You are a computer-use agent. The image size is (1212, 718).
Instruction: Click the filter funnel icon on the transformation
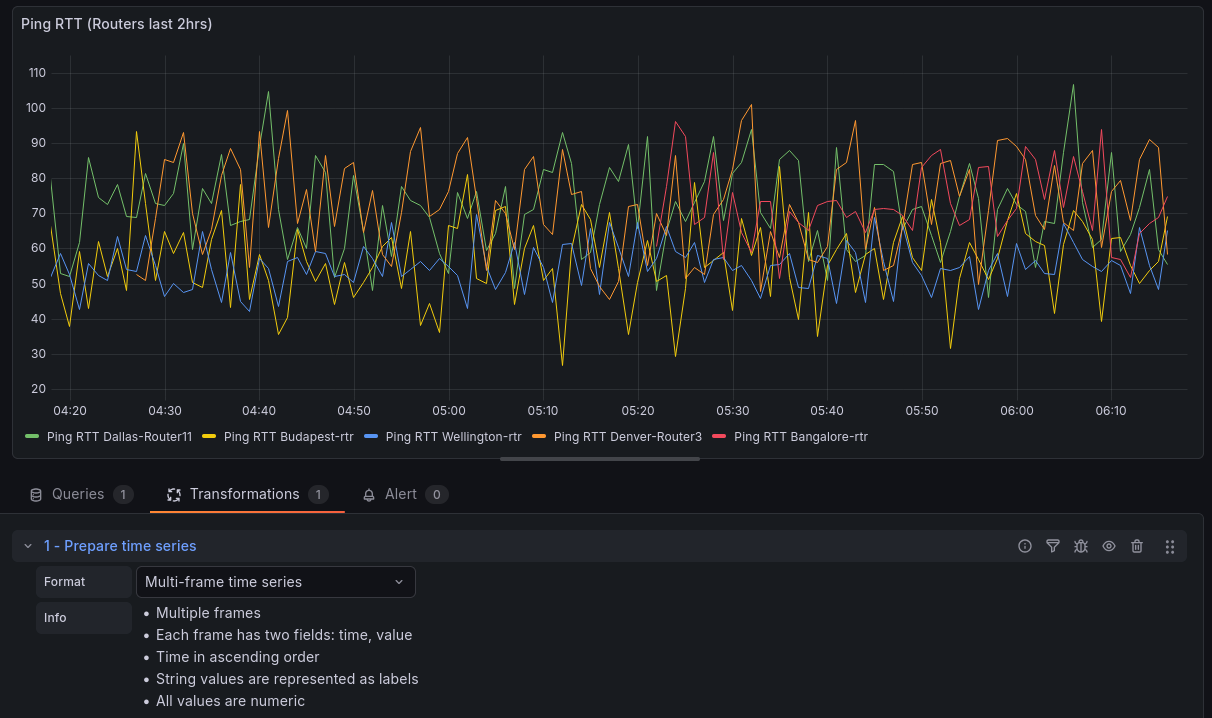tap(1053, 546)
